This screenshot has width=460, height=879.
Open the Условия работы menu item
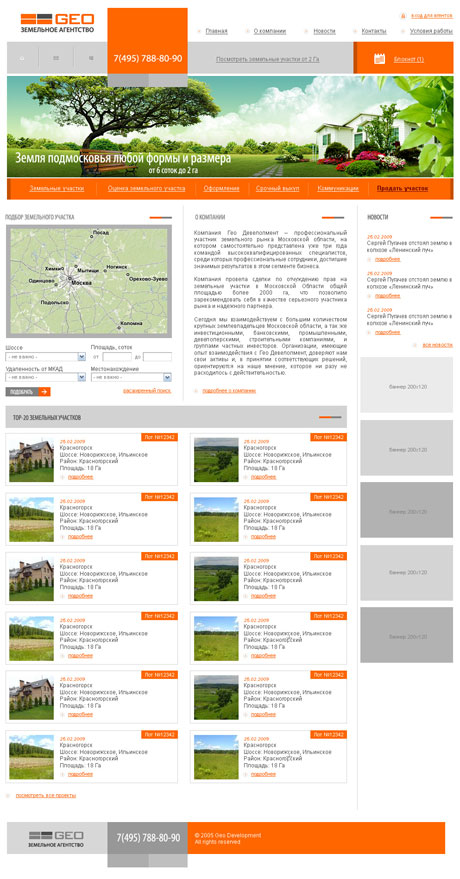[431, 31]
